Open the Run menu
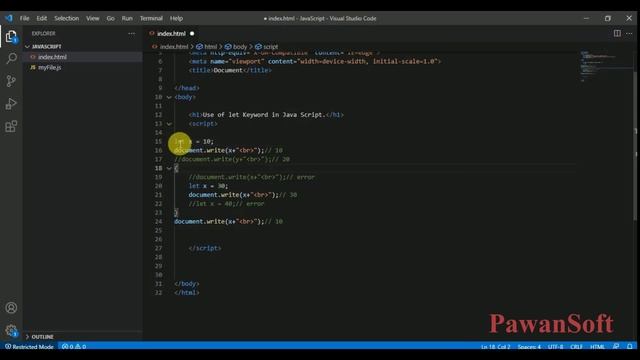Screen dimensions: 640x360 click(127, 18)
